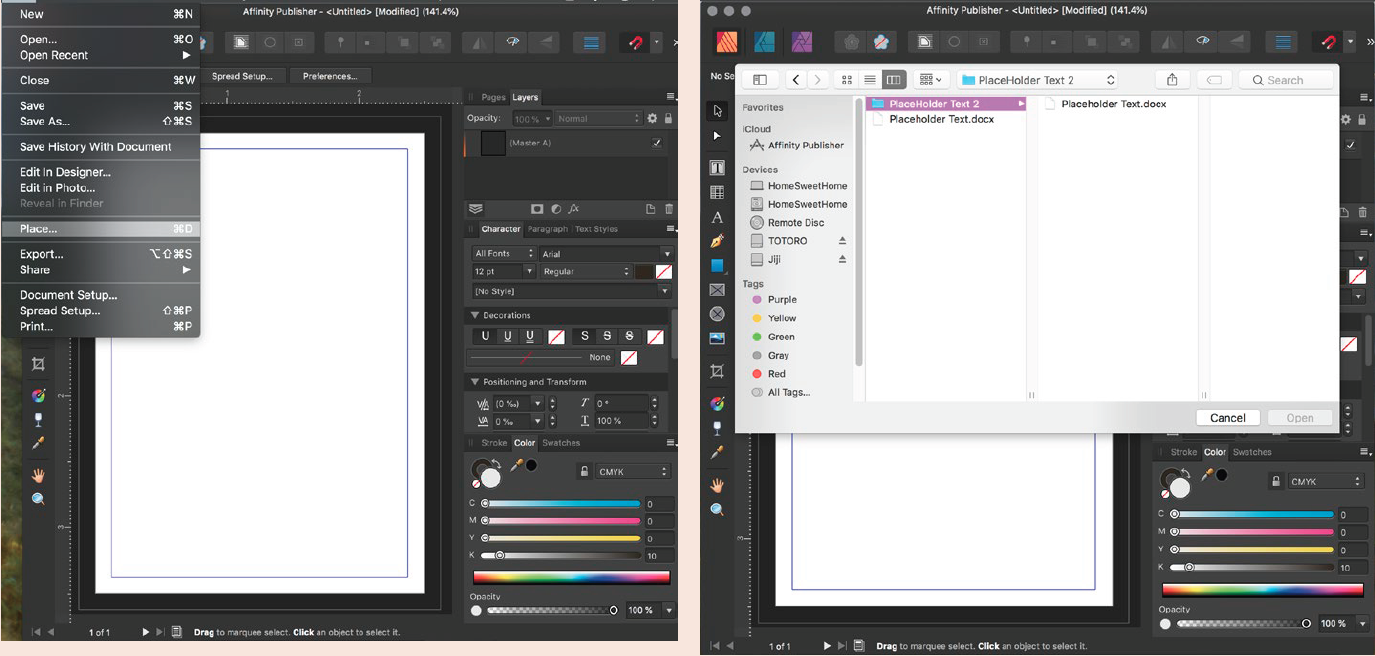Toggle Master A layer visibility checkbox
Screen dimensions: 1375x656
coord(657,143)
